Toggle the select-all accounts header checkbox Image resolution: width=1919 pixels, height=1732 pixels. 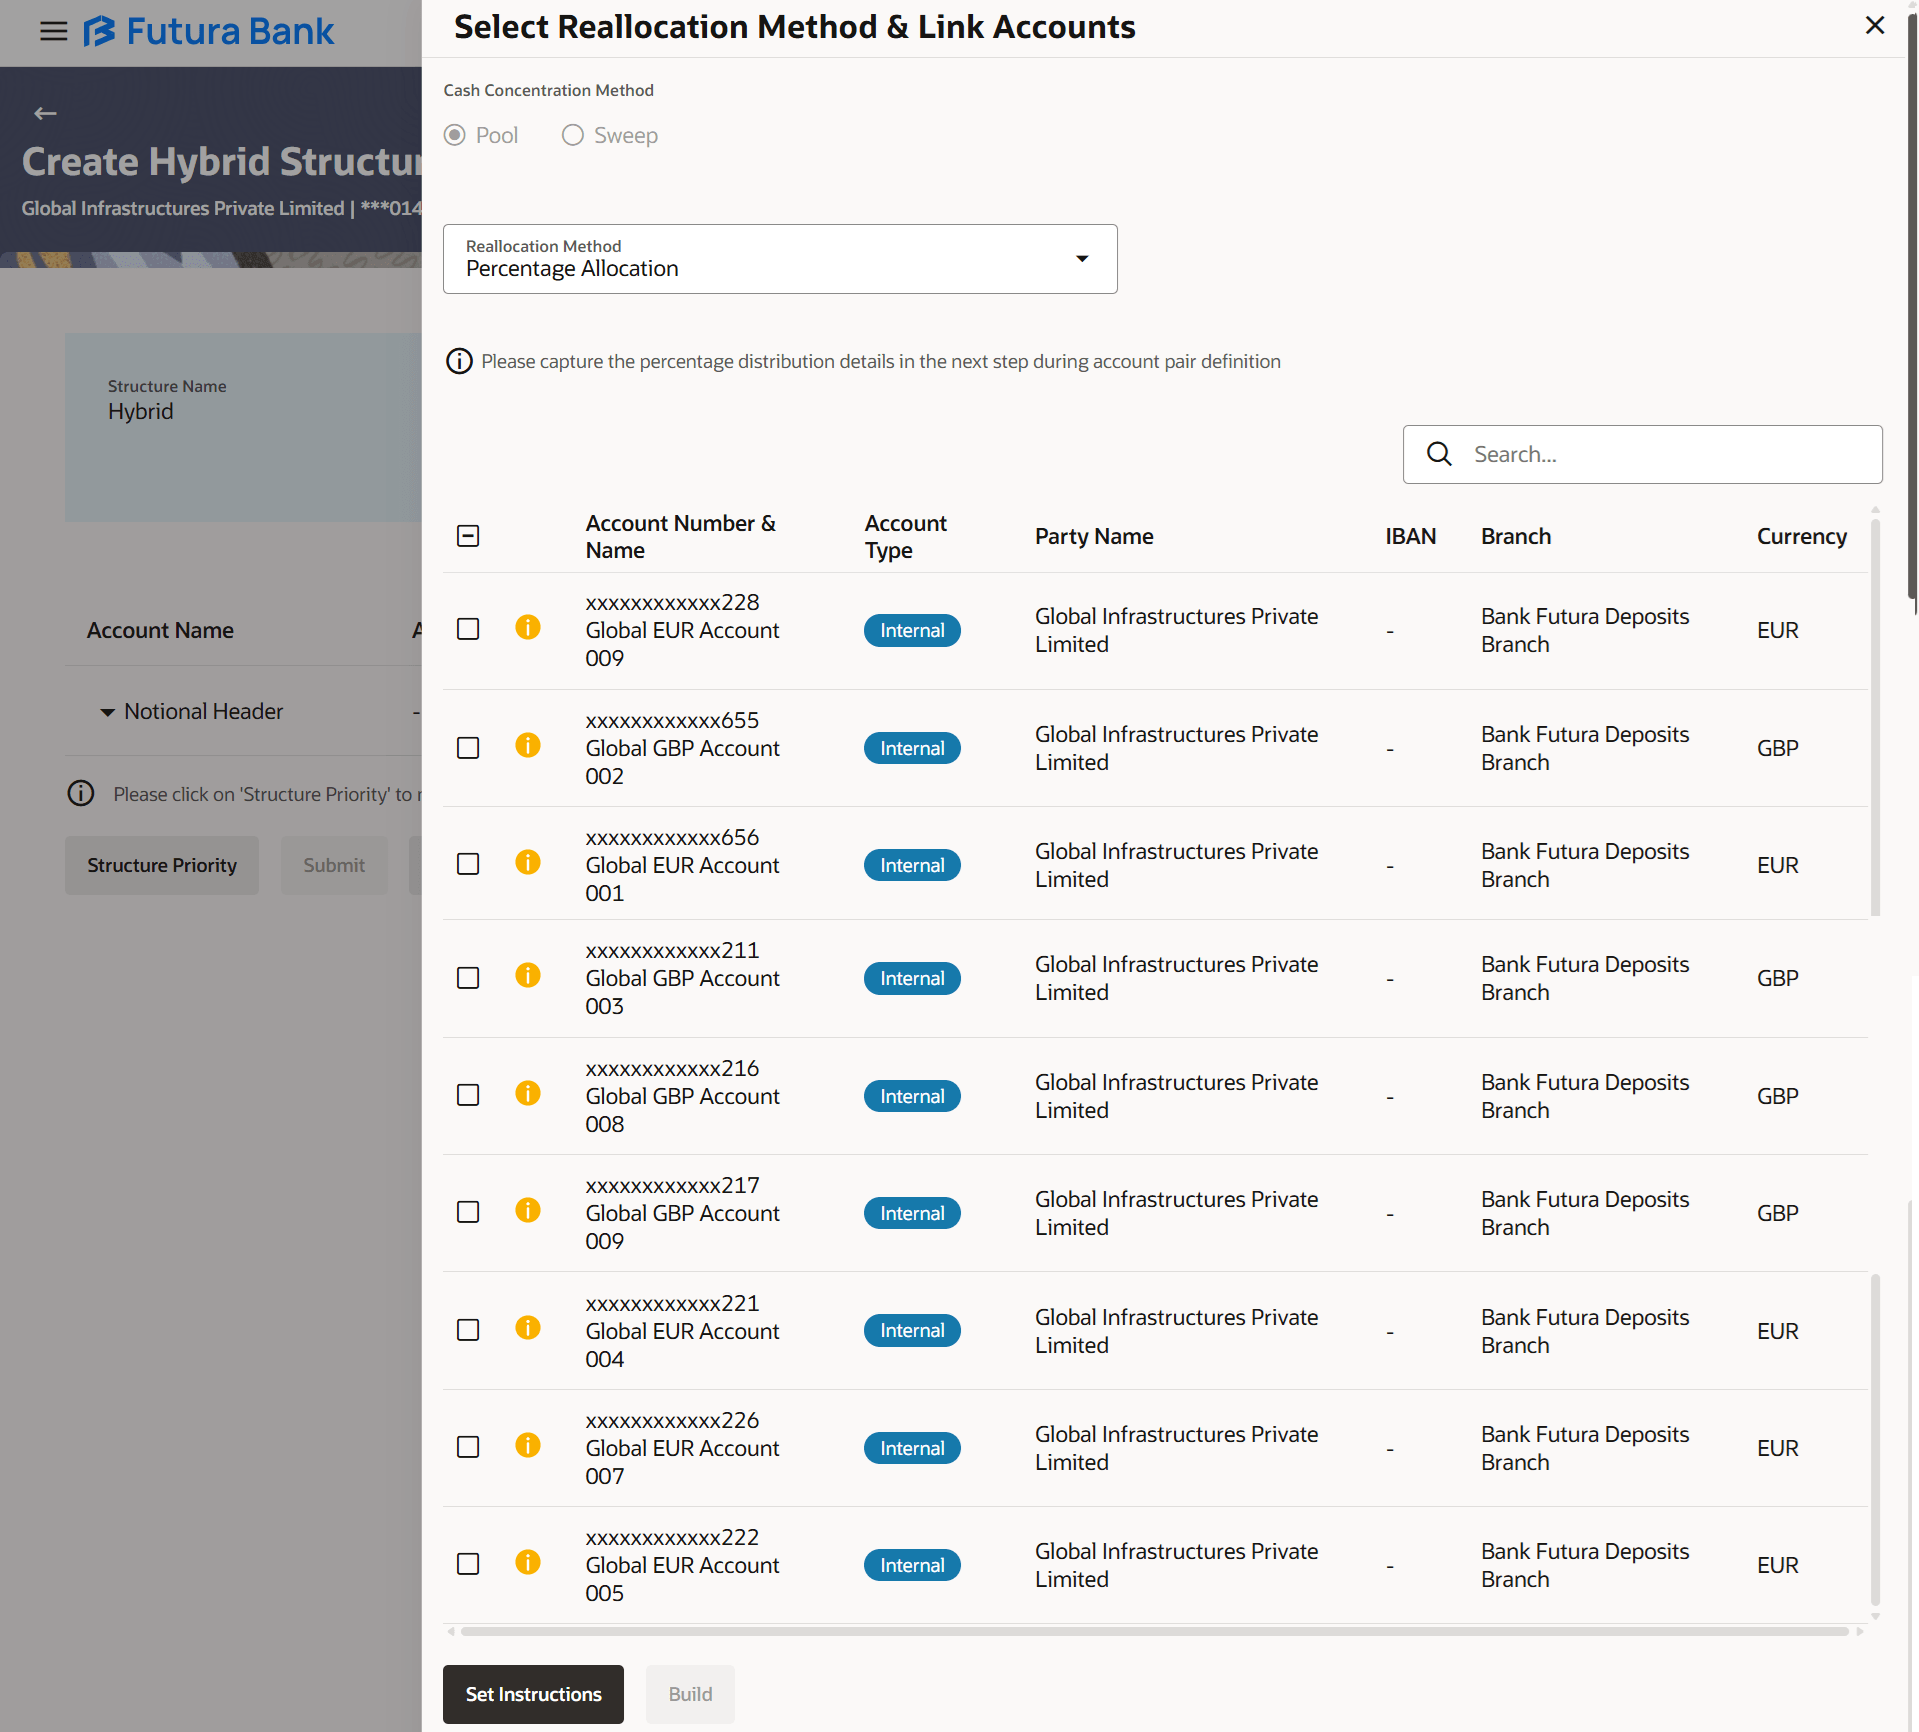(x=468, y=536)
